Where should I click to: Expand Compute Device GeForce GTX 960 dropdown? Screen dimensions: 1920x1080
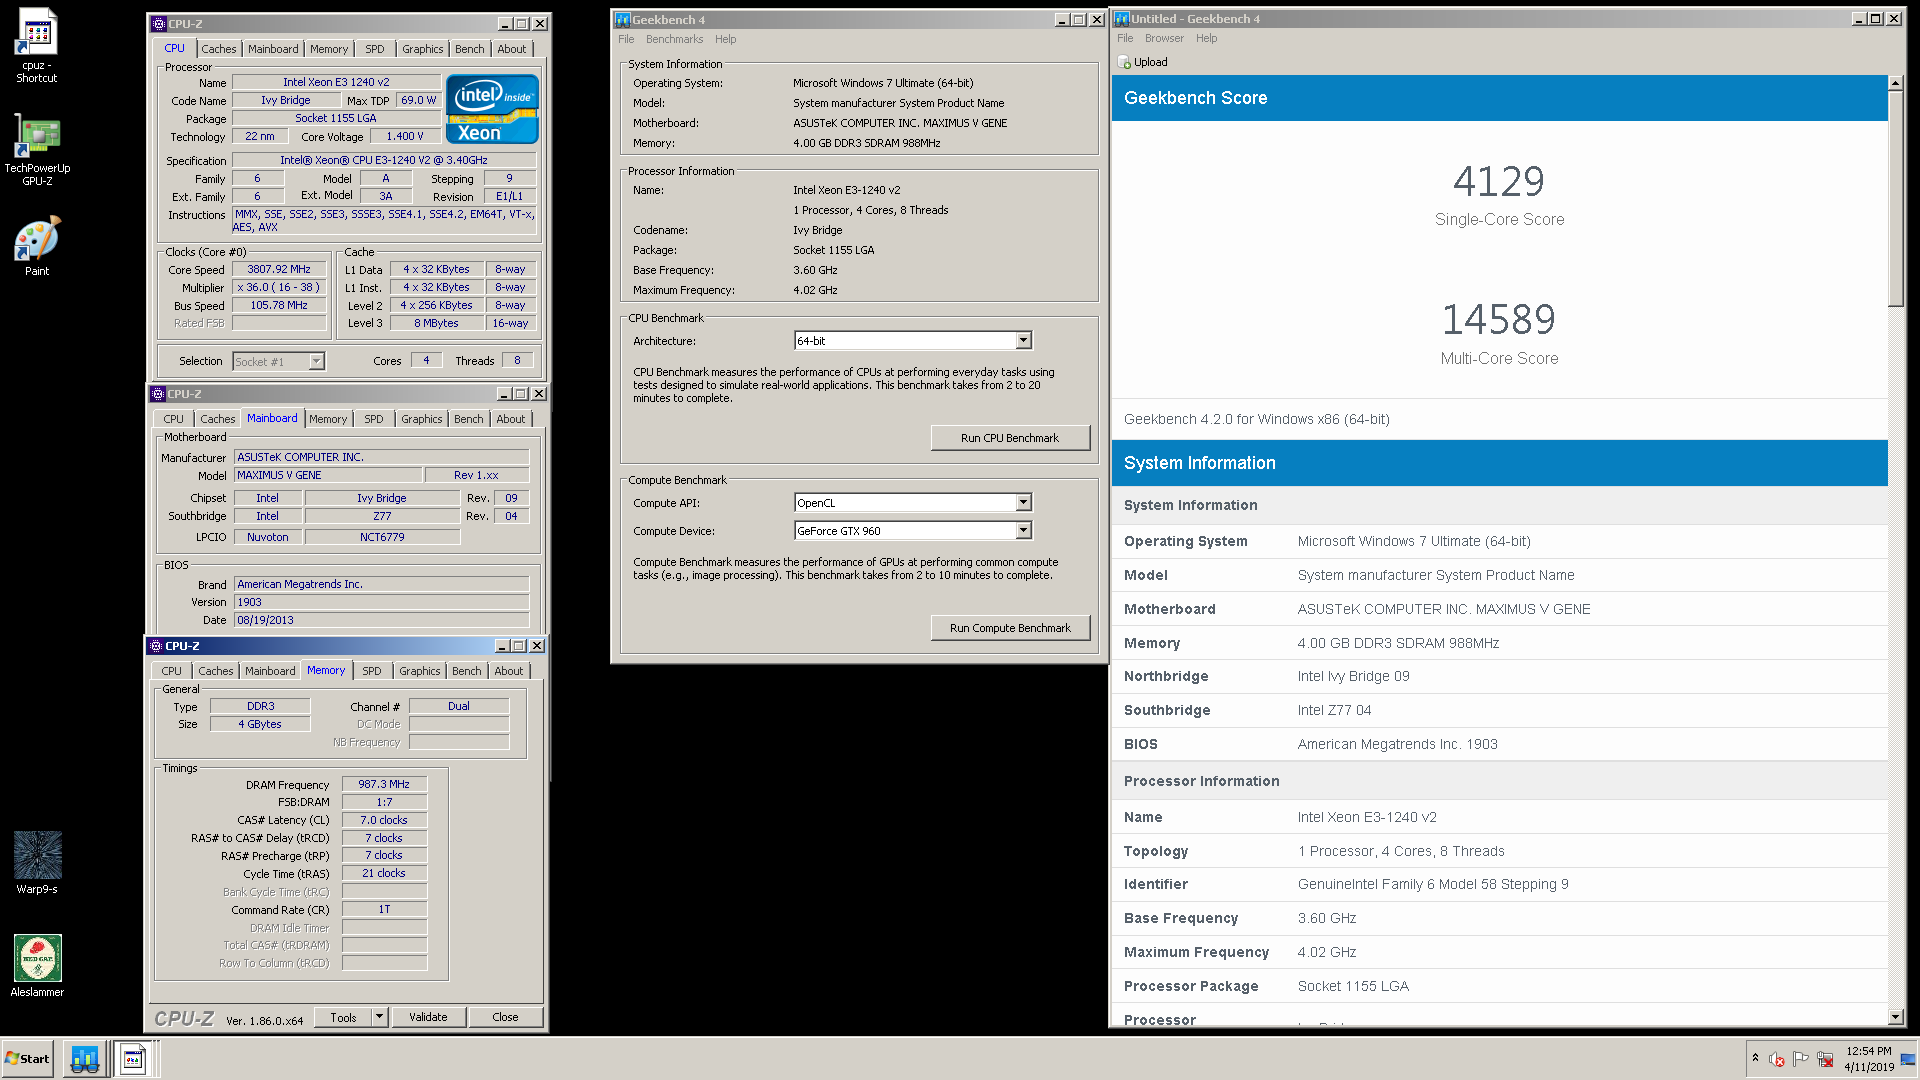coord(1023,531)
